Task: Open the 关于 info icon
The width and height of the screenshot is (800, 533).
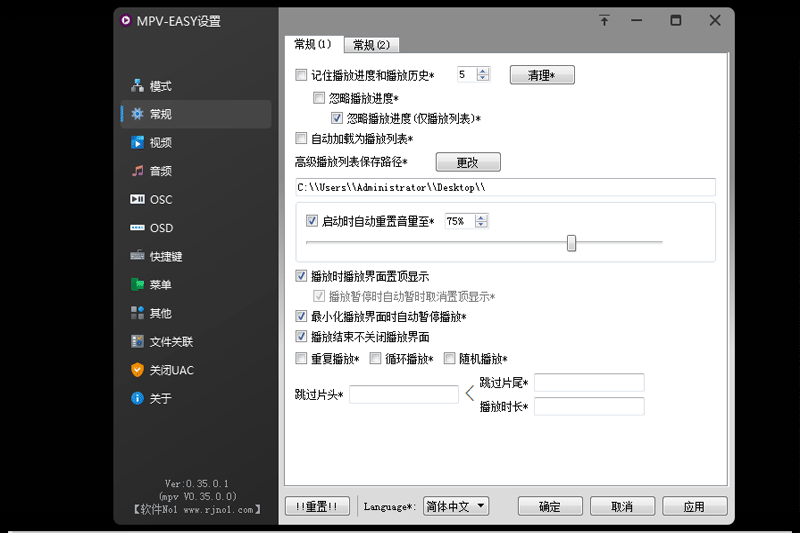Action: tap(137, 398)
